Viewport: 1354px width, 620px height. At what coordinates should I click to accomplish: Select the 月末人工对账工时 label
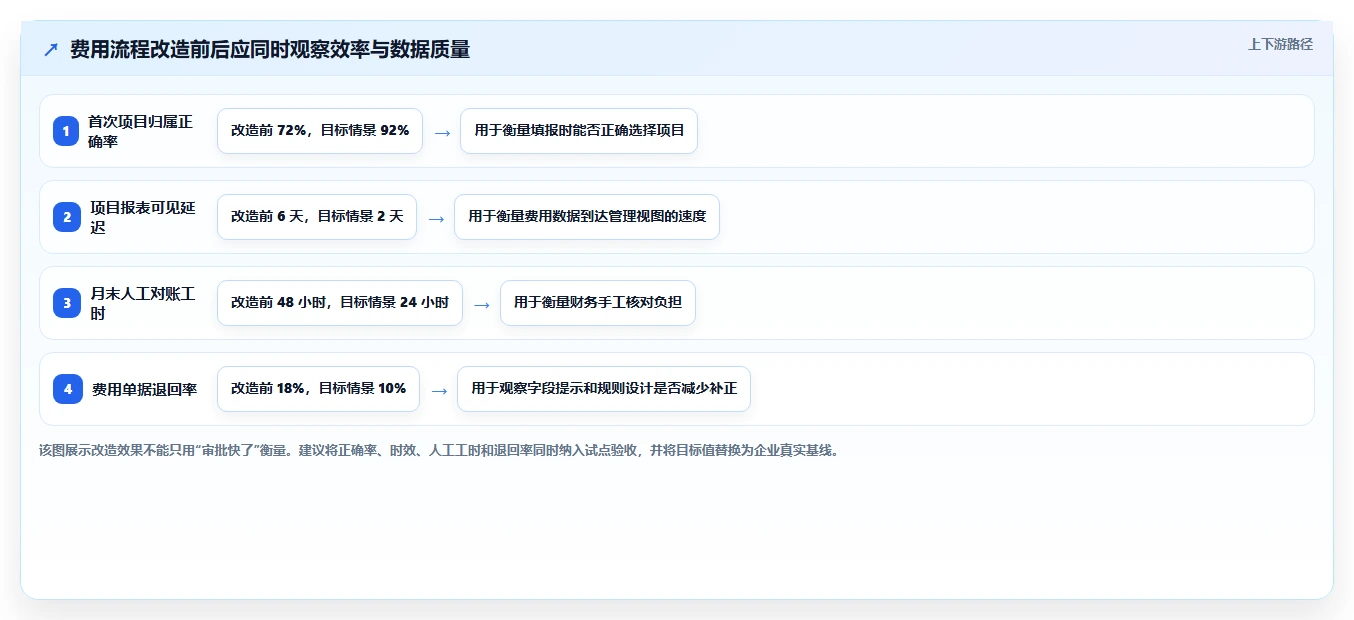coord(142,303)
